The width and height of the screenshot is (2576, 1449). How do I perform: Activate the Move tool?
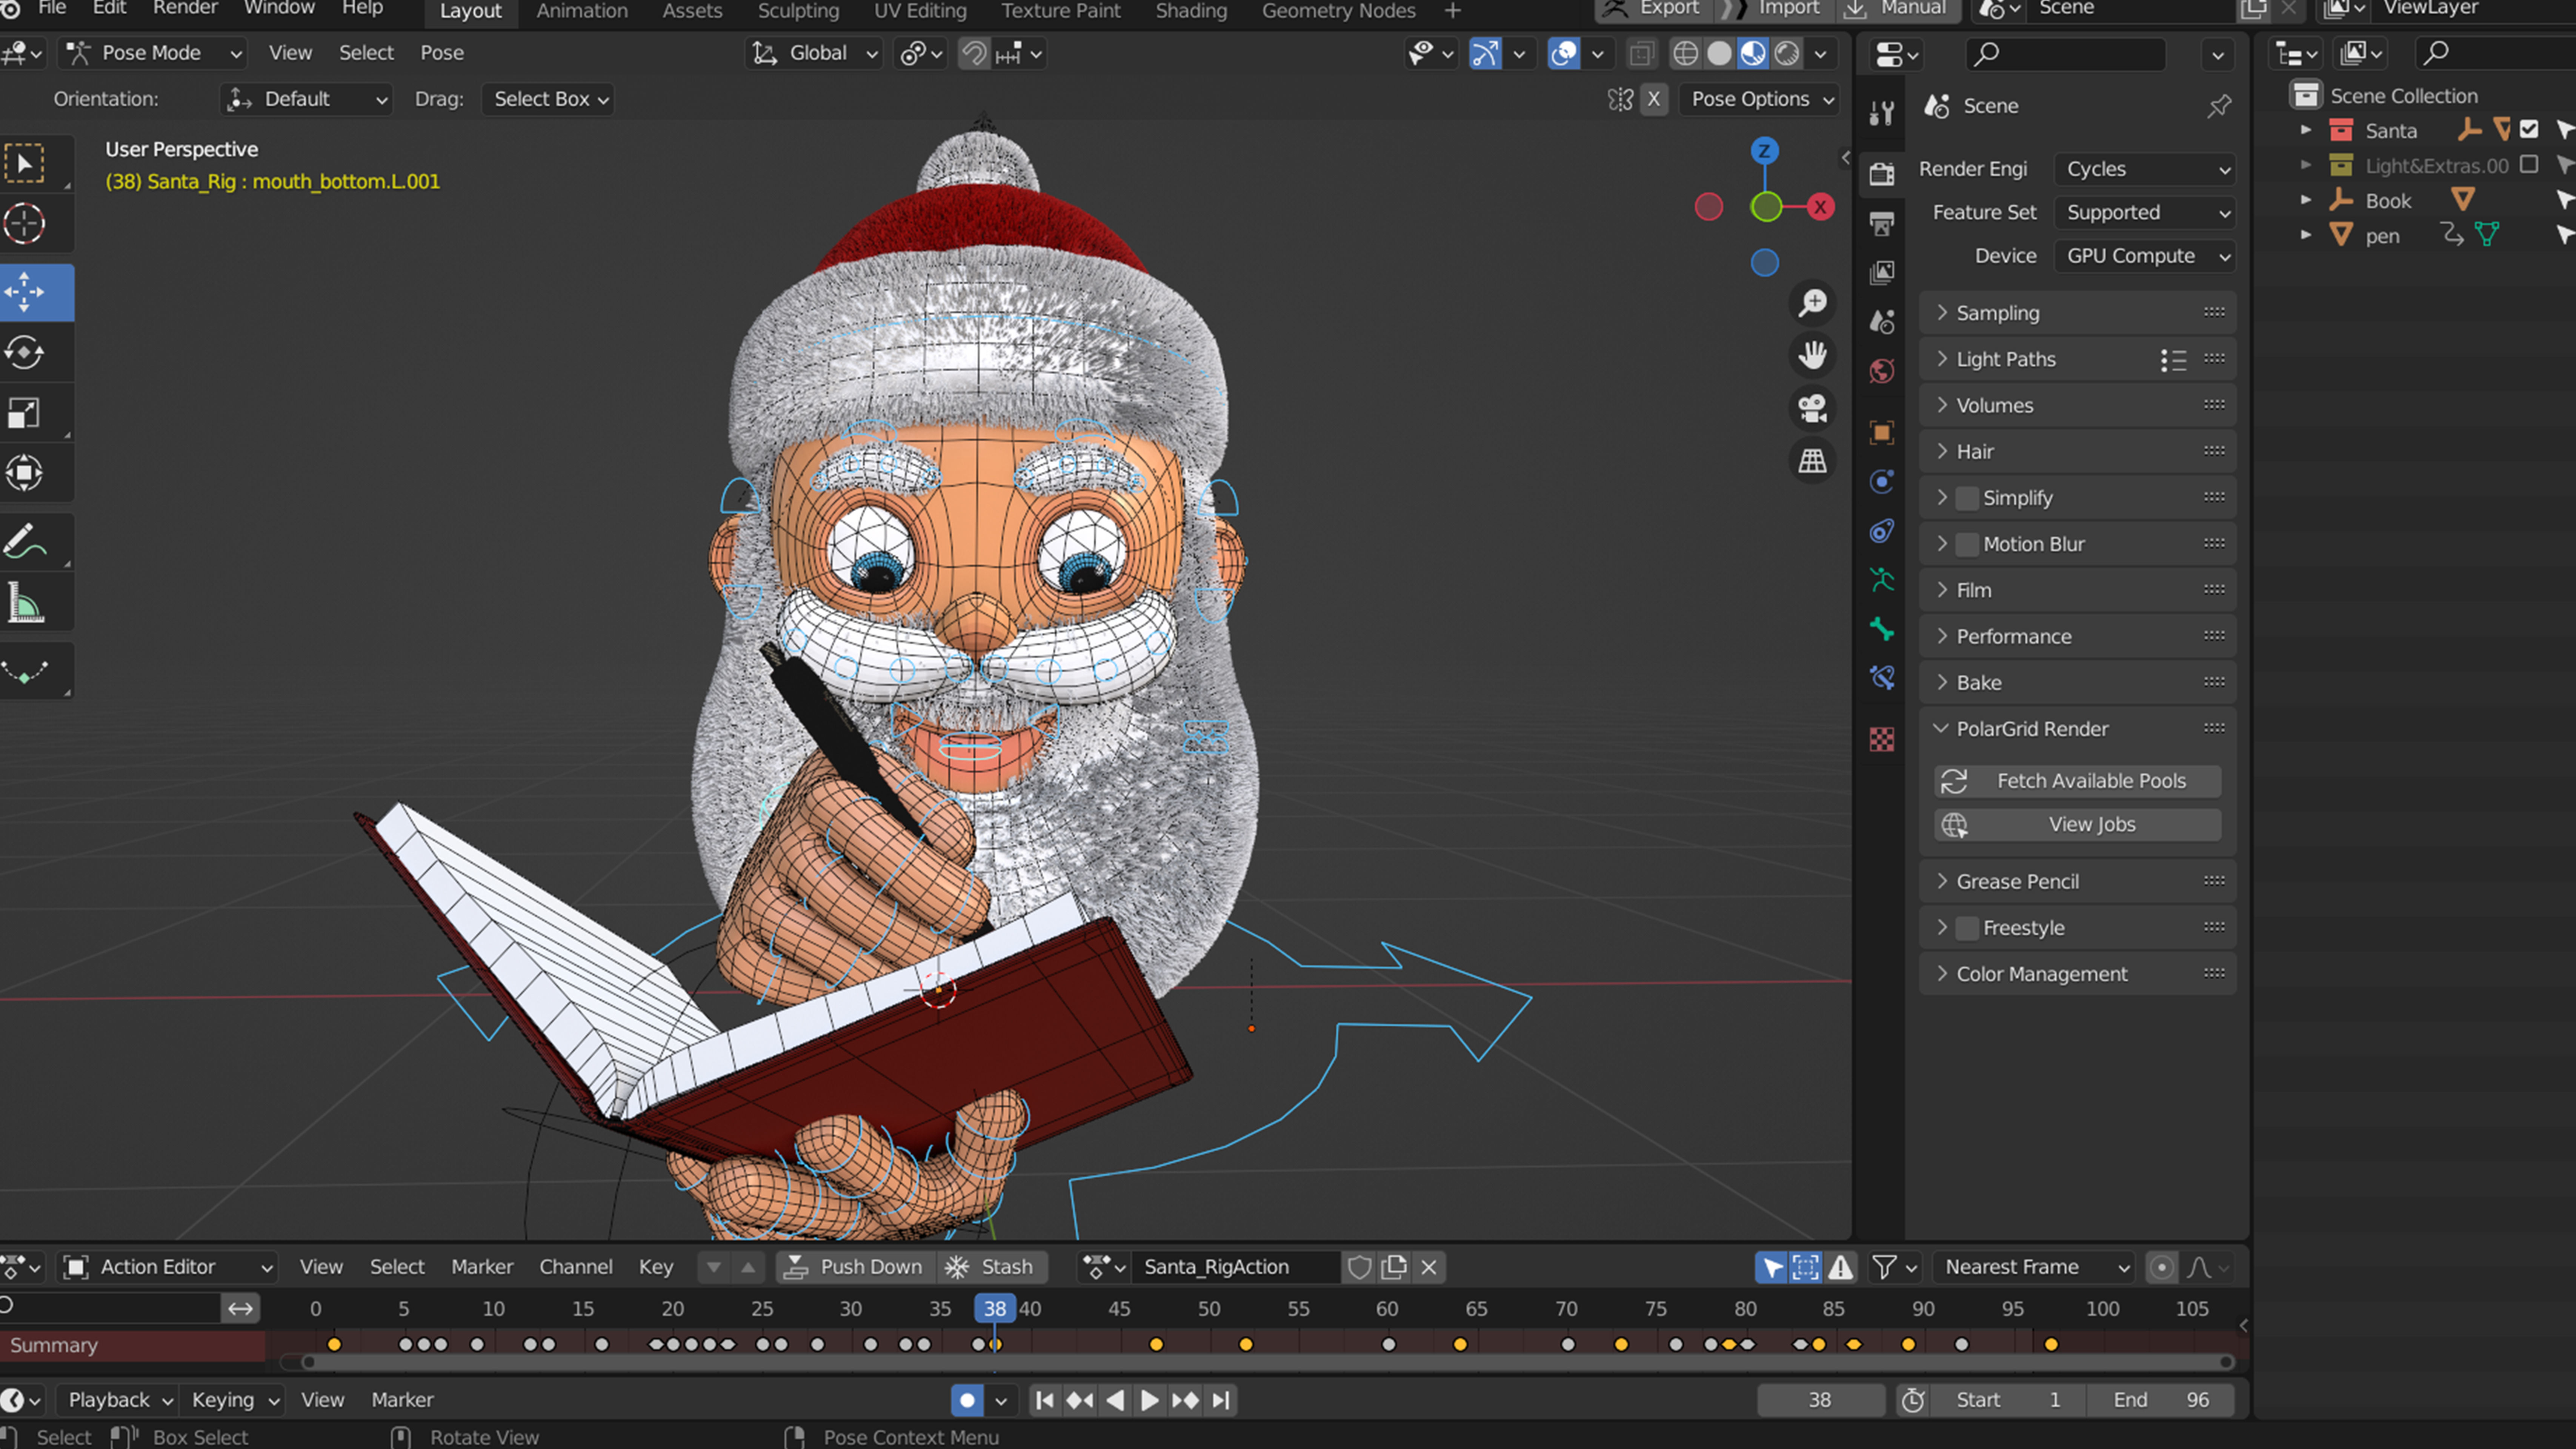pyautogui.click(x=25, y=292)
